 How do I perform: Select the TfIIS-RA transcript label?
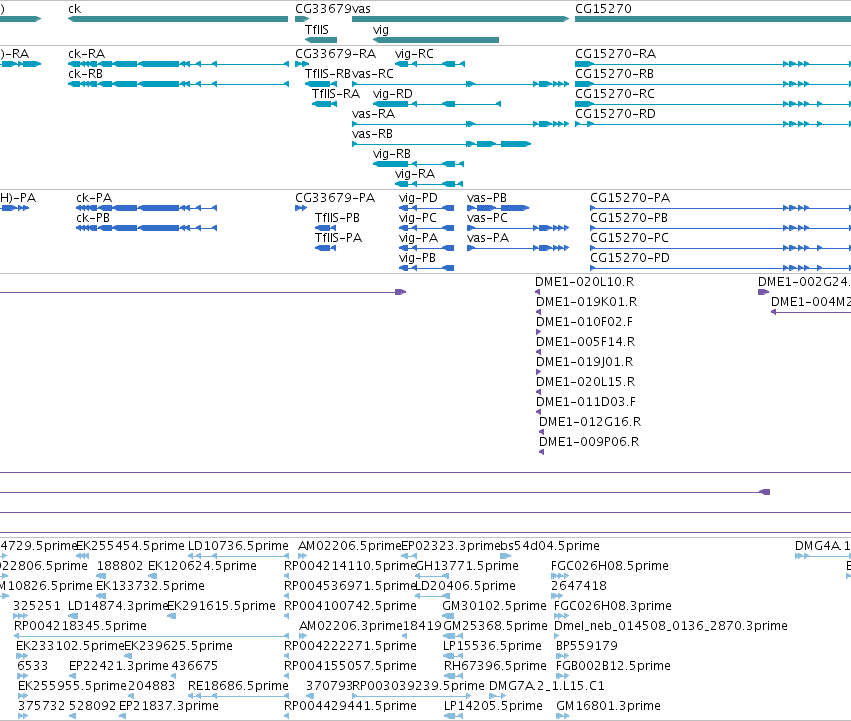(336, 94)
